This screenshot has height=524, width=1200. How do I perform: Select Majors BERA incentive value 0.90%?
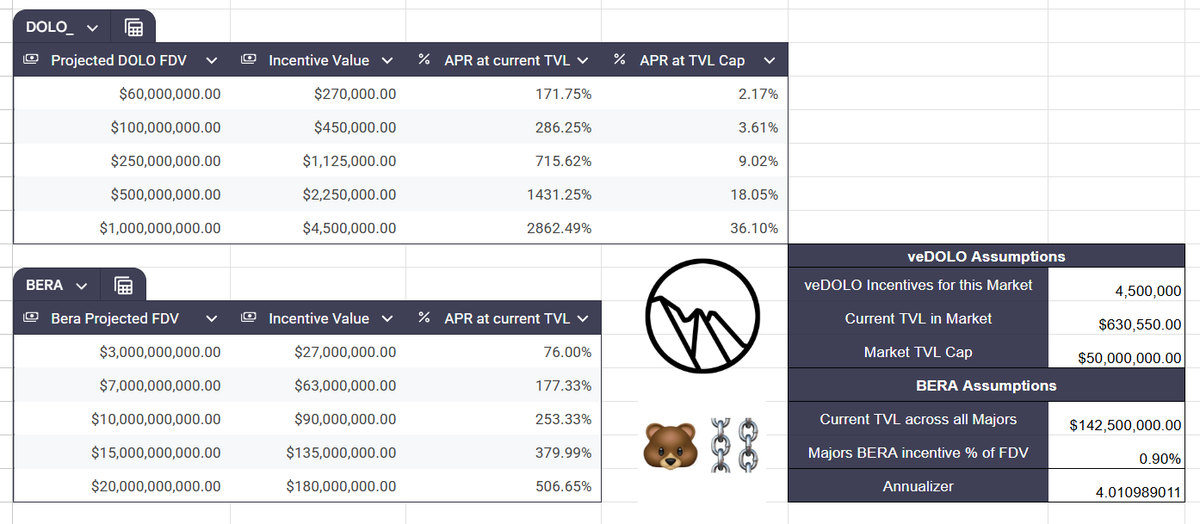point(1117,453)
